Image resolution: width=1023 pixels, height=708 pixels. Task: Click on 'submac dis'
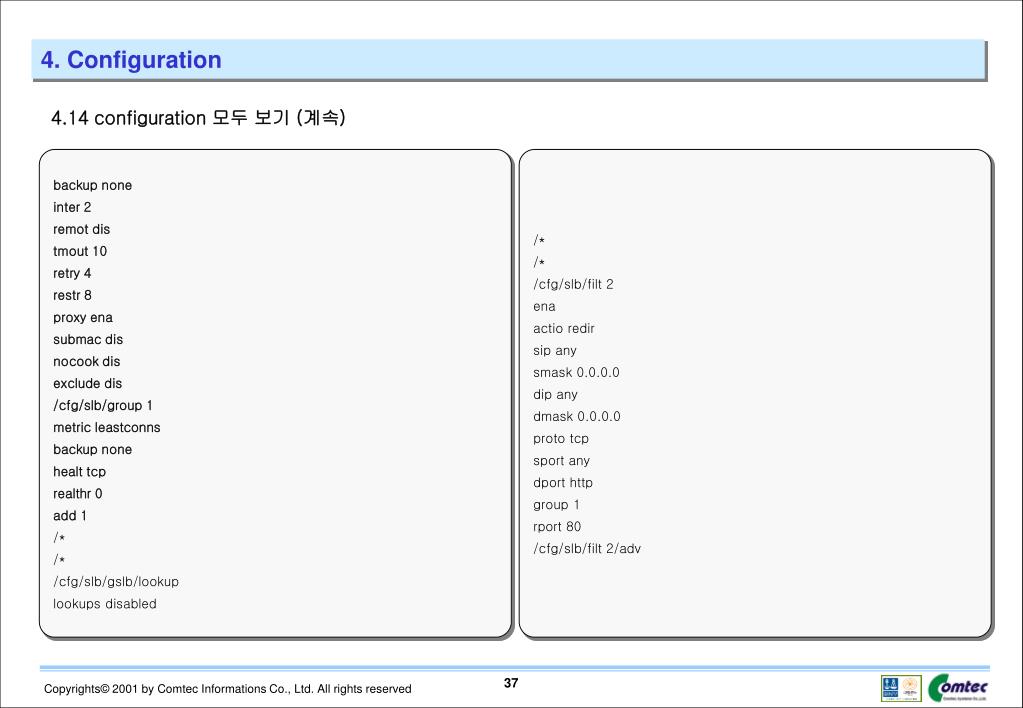(x=88, y=339)
